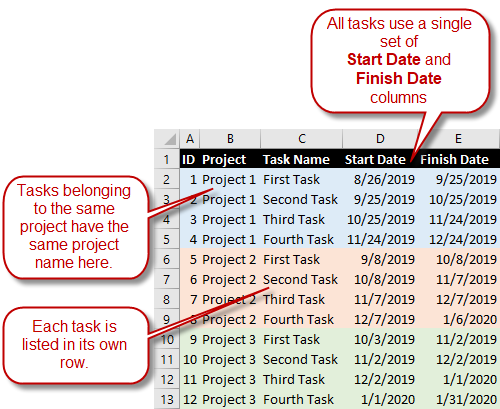Select column A header
Viewport: 500px width, 409px height.
pyautogui.click(x=190, y=139)
